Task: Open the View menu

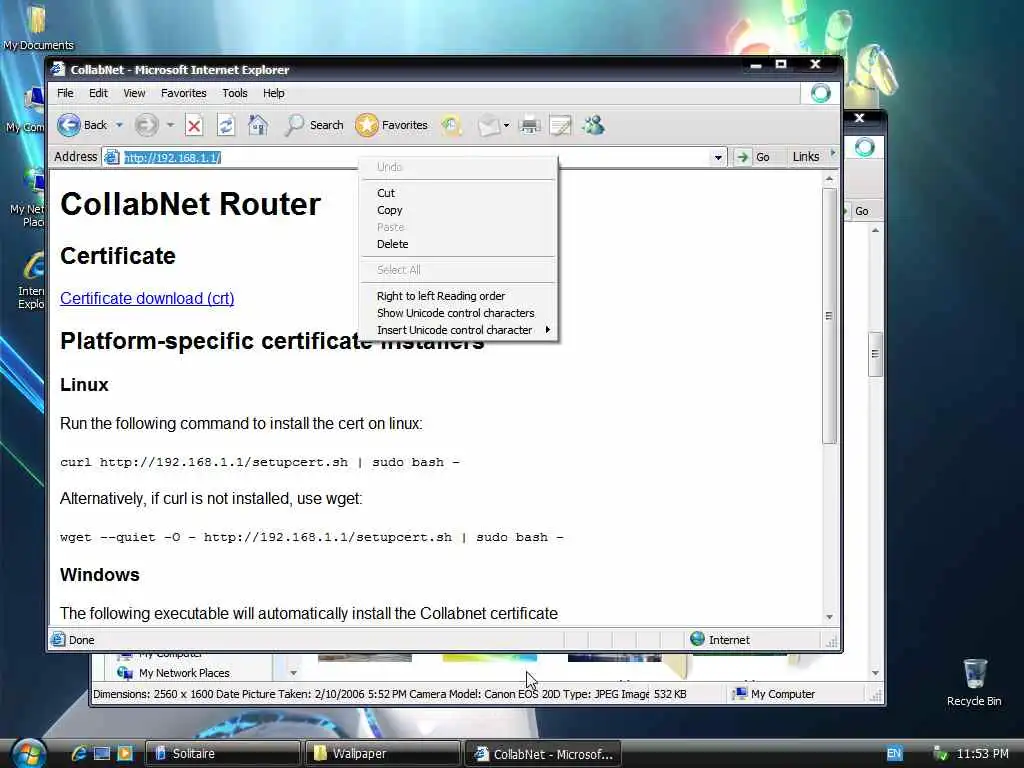Action: 135,93
